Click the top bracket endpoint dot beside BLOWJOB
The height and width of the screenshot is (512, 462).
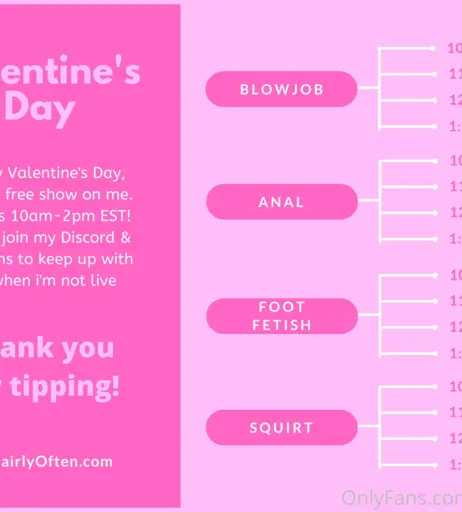433,49
